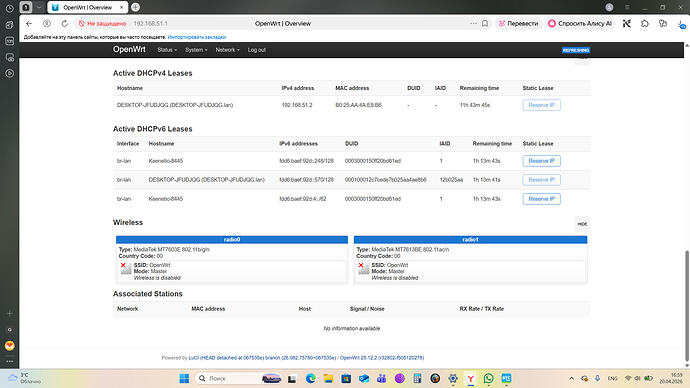690x388 pixels.
Task: Click the Не защищено security indicator
Action: 102,23
